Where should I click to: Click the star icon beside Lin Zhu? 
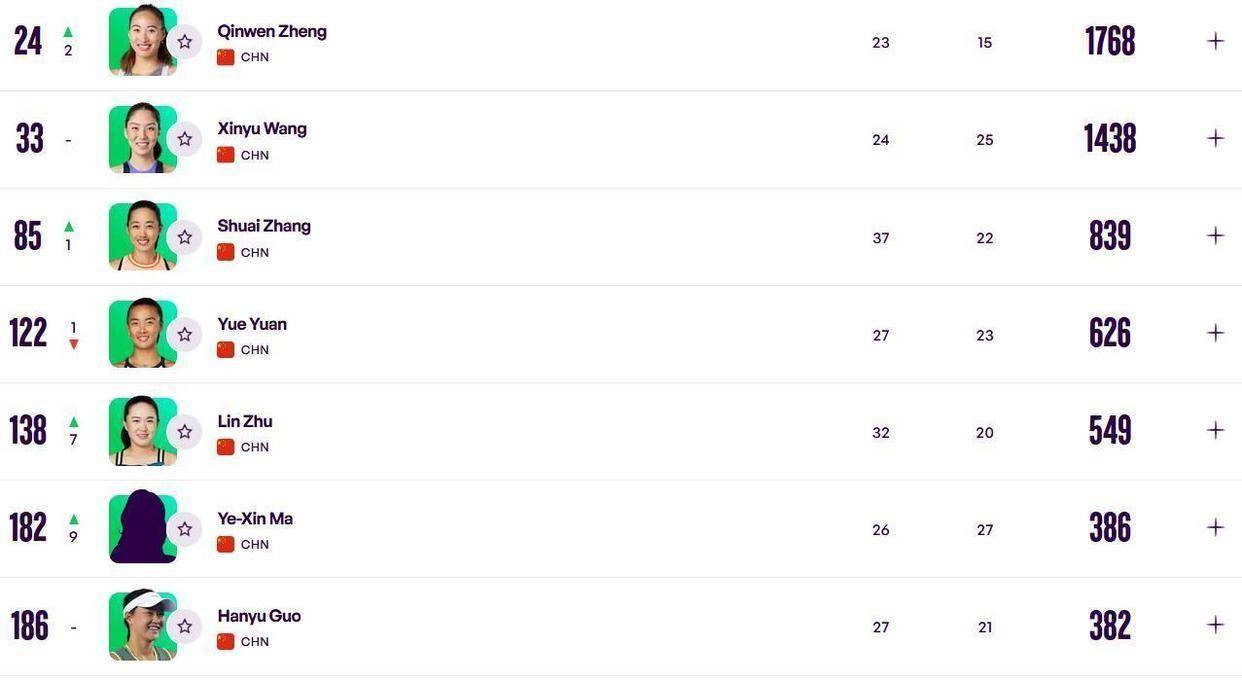click(x=185, y=431)
